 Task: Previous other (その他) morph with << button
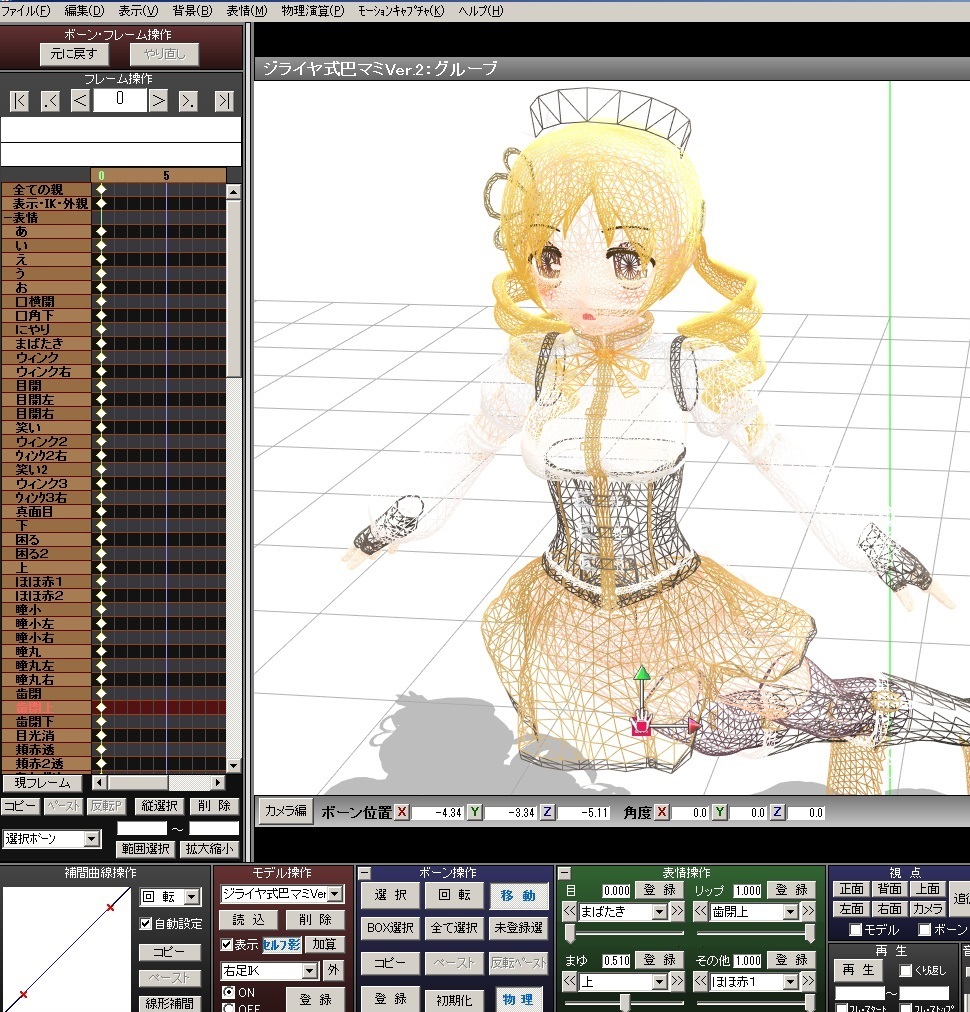701,982
